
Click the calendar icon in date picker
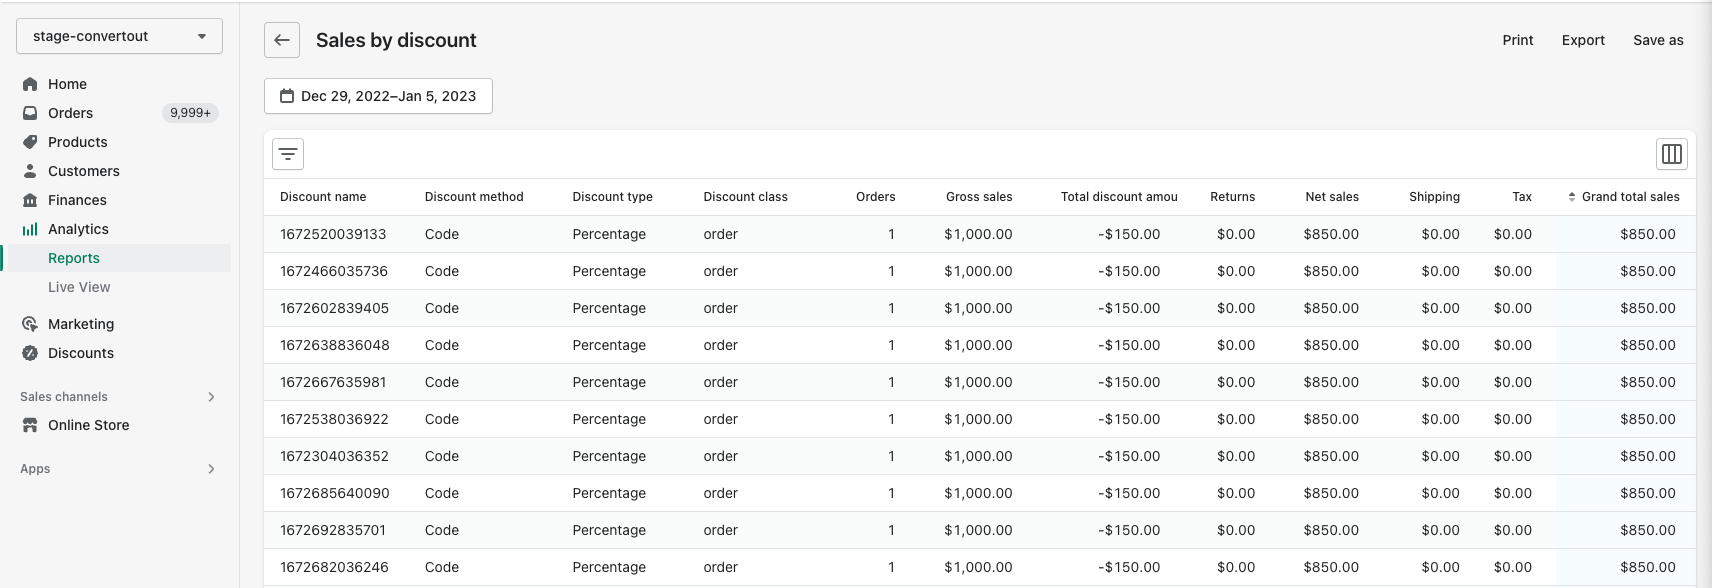[x=287, y=96]
